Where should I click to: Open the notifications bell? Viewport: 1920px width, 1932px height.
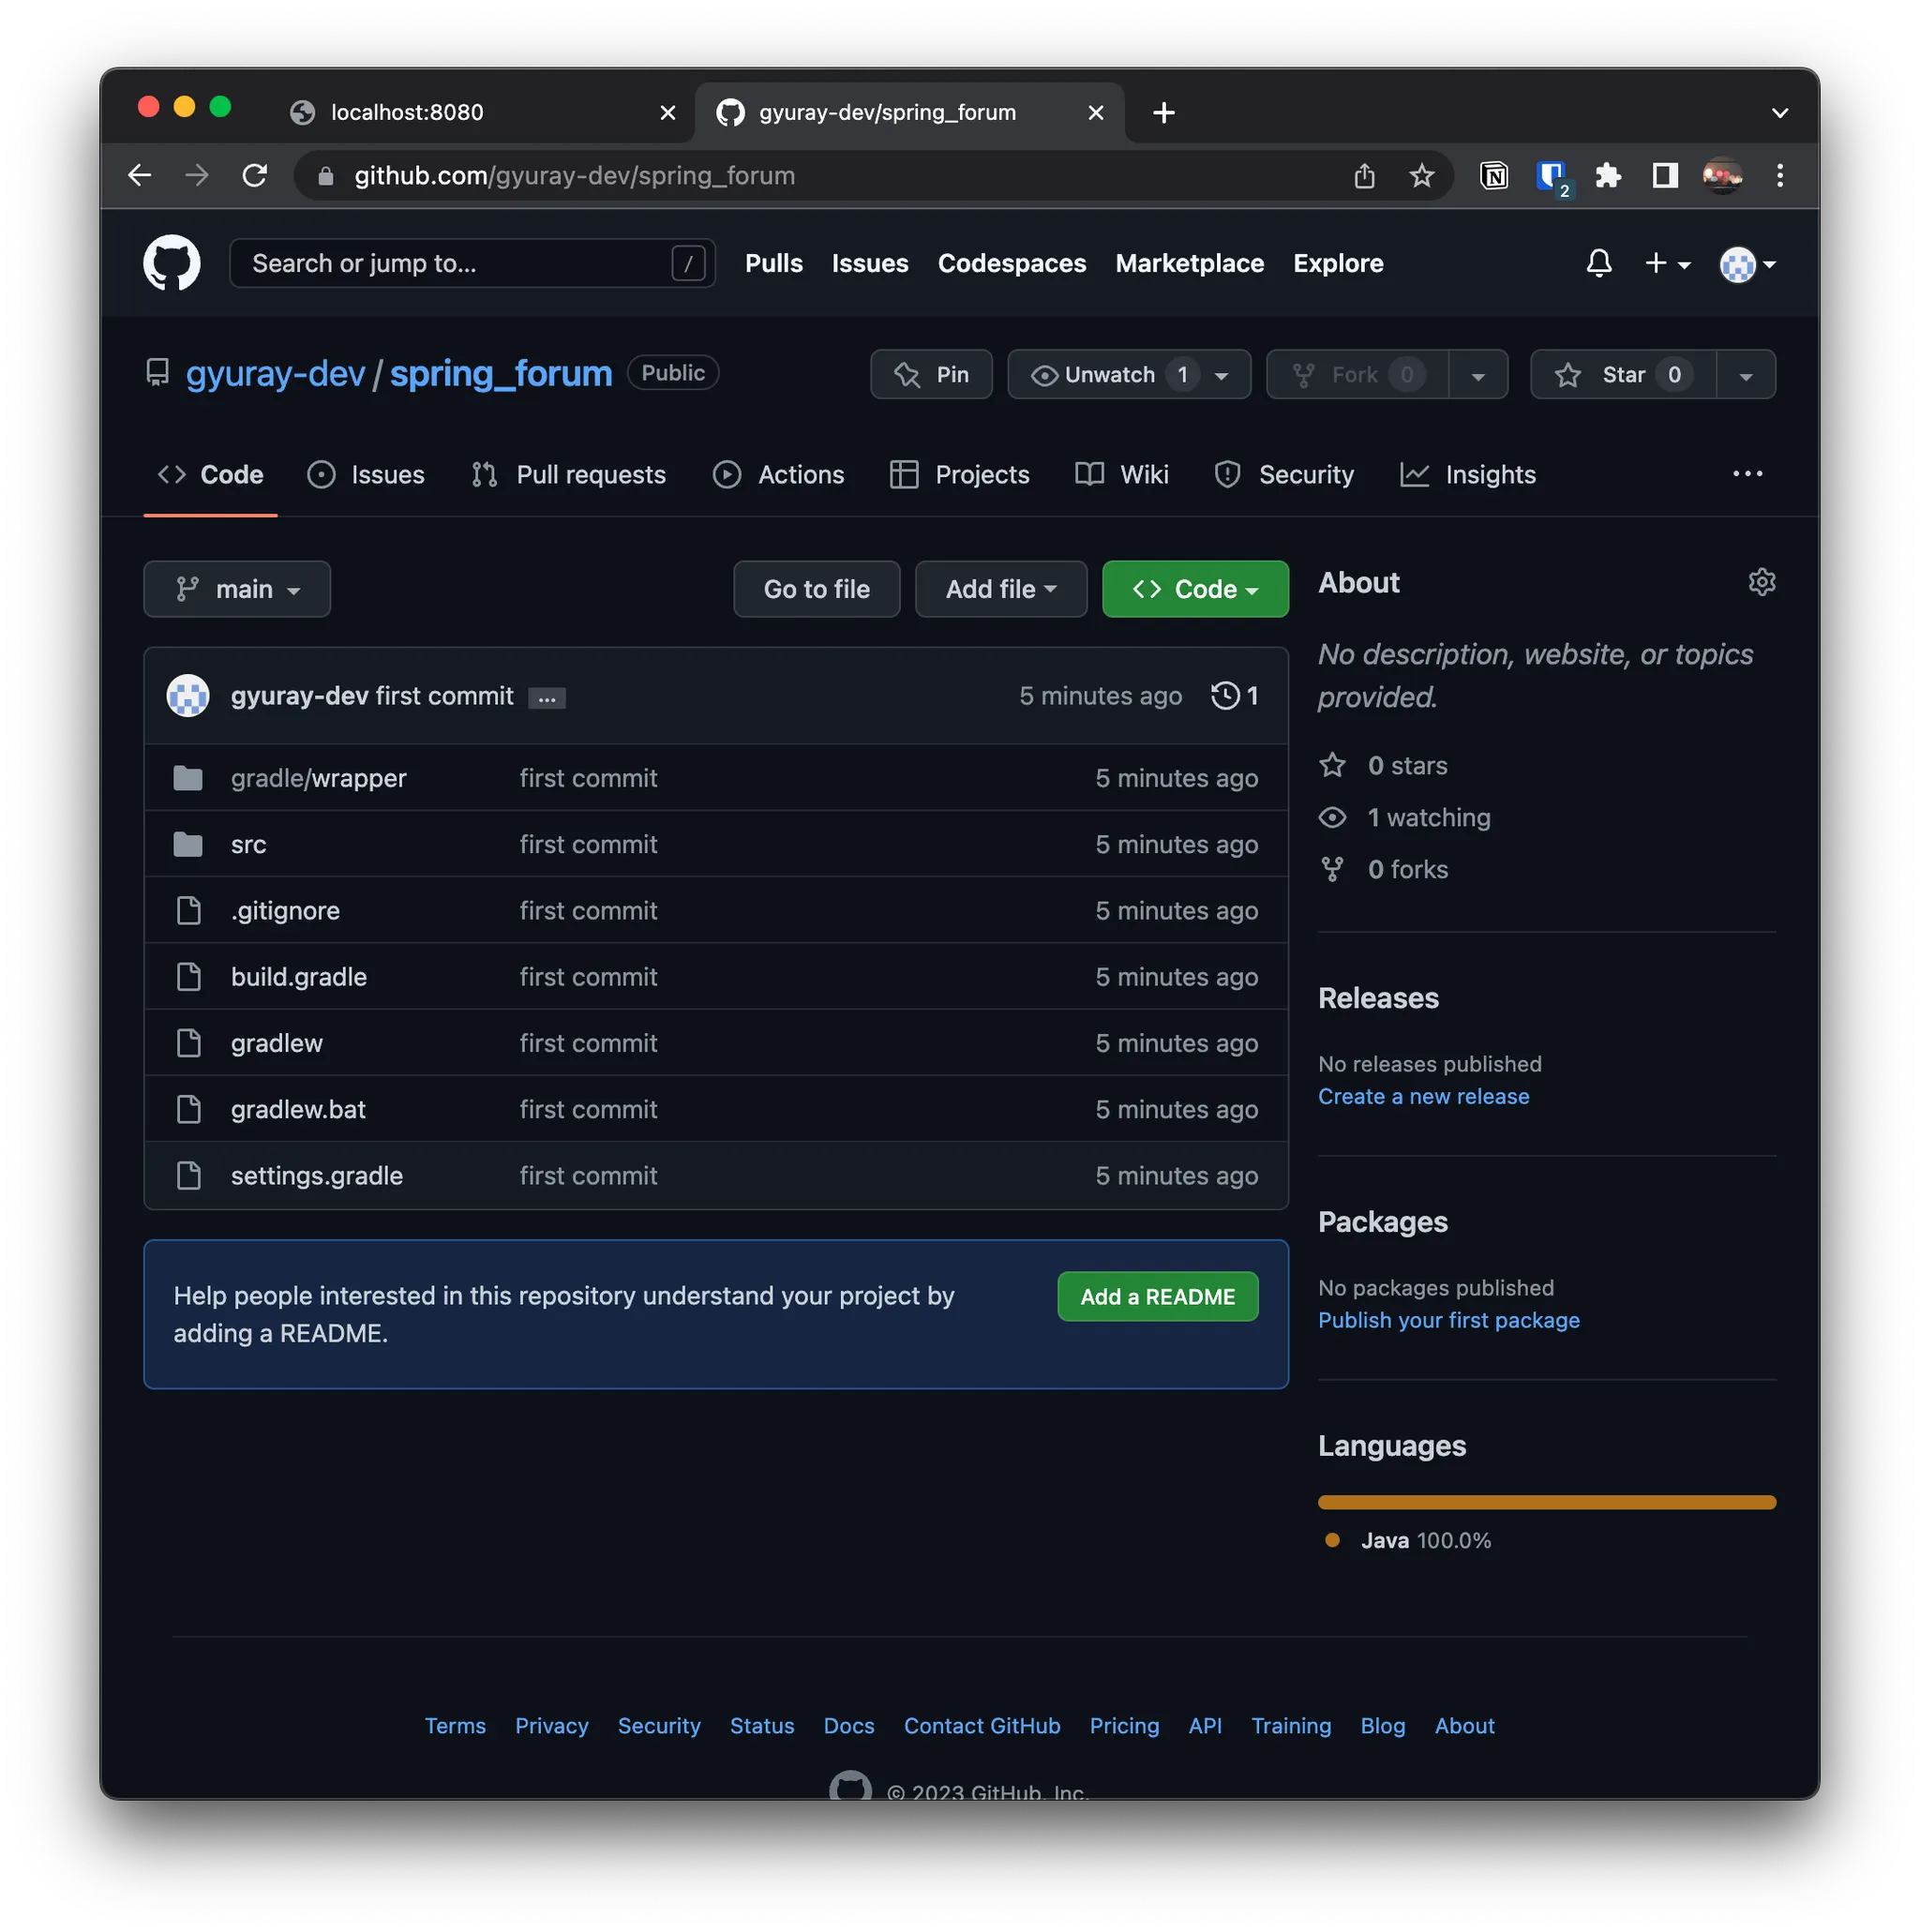coord(1598,263)
